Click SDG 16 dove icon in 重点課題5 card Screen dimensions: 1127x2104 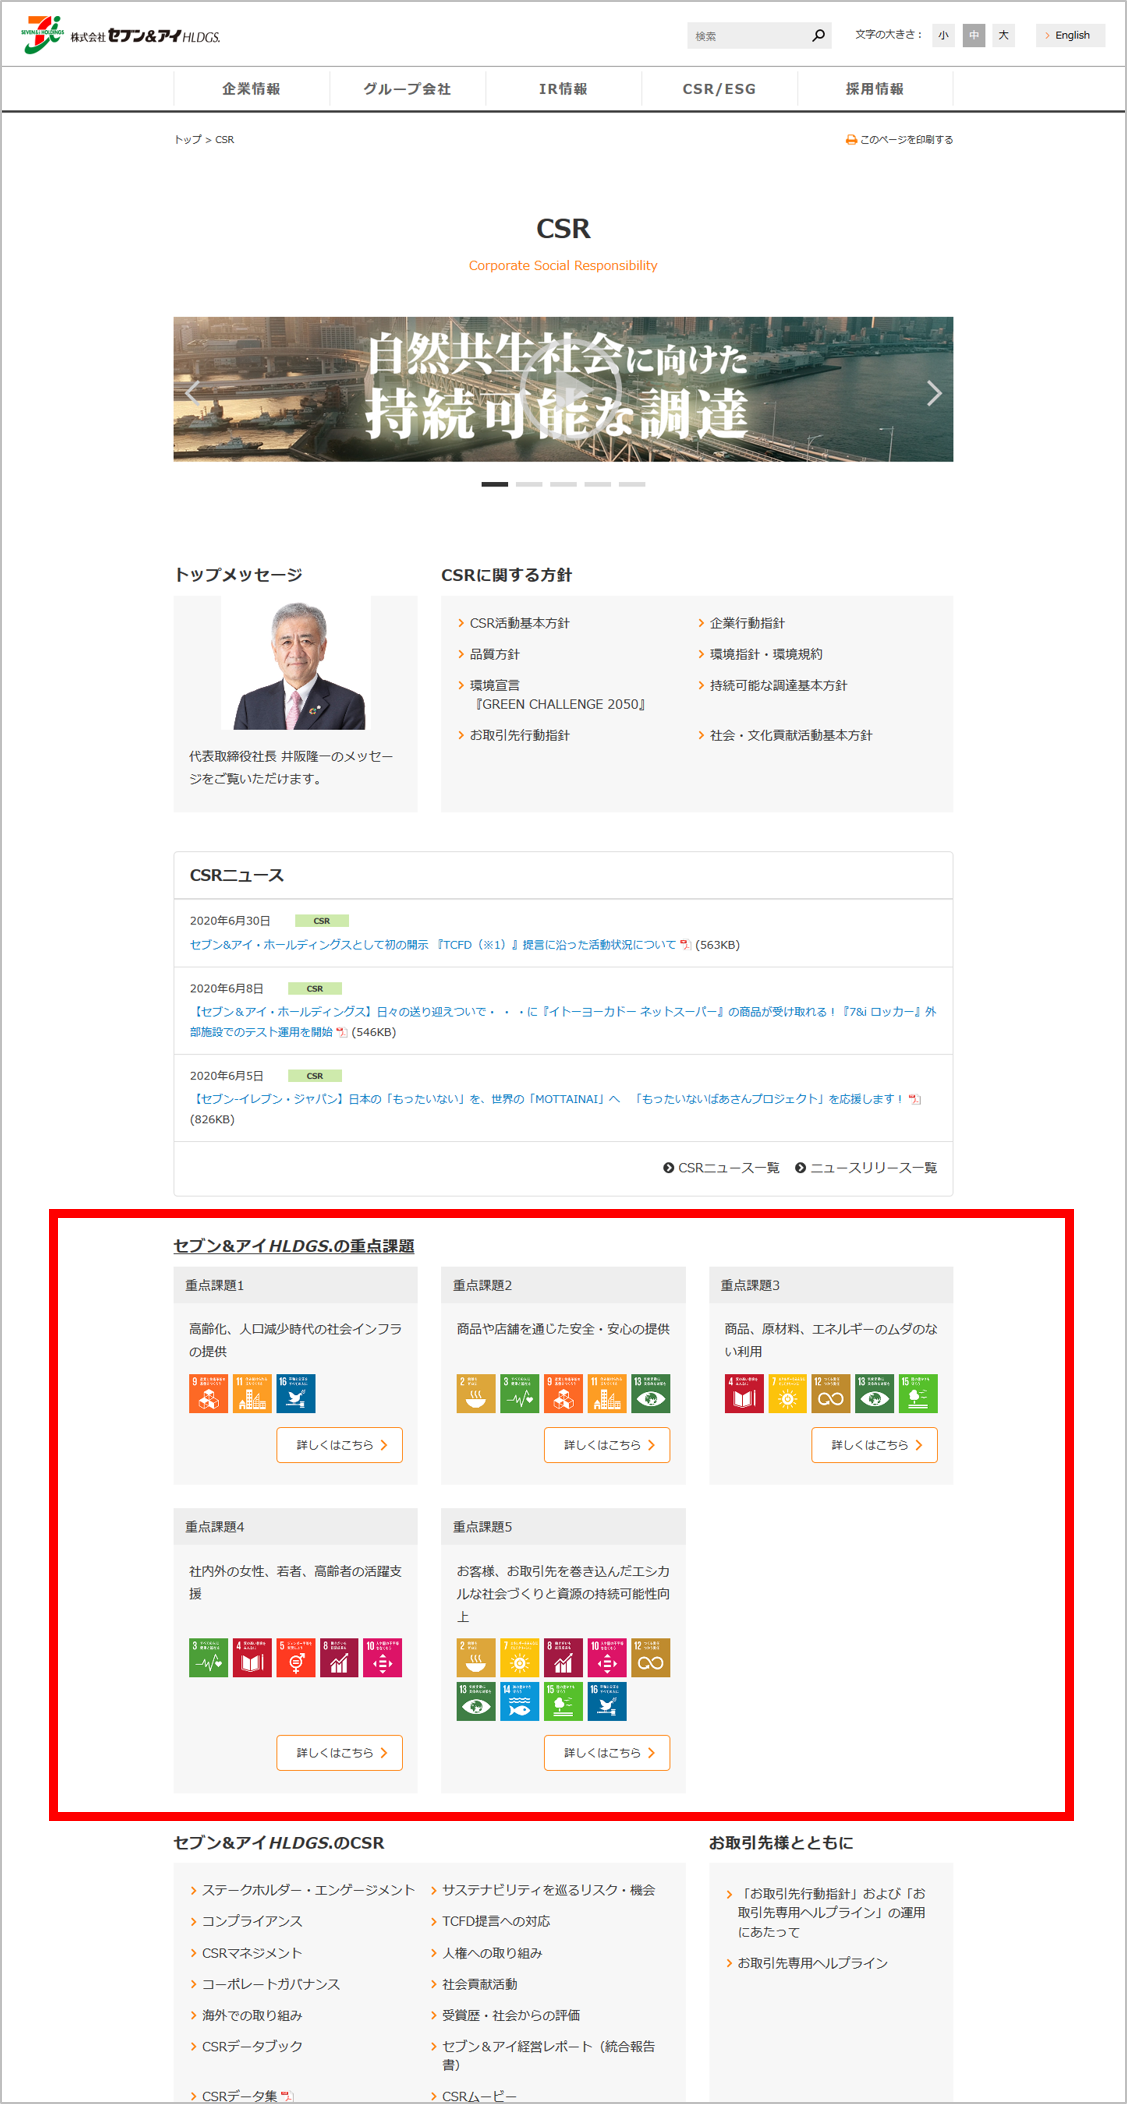click(x=607, y=1702)
